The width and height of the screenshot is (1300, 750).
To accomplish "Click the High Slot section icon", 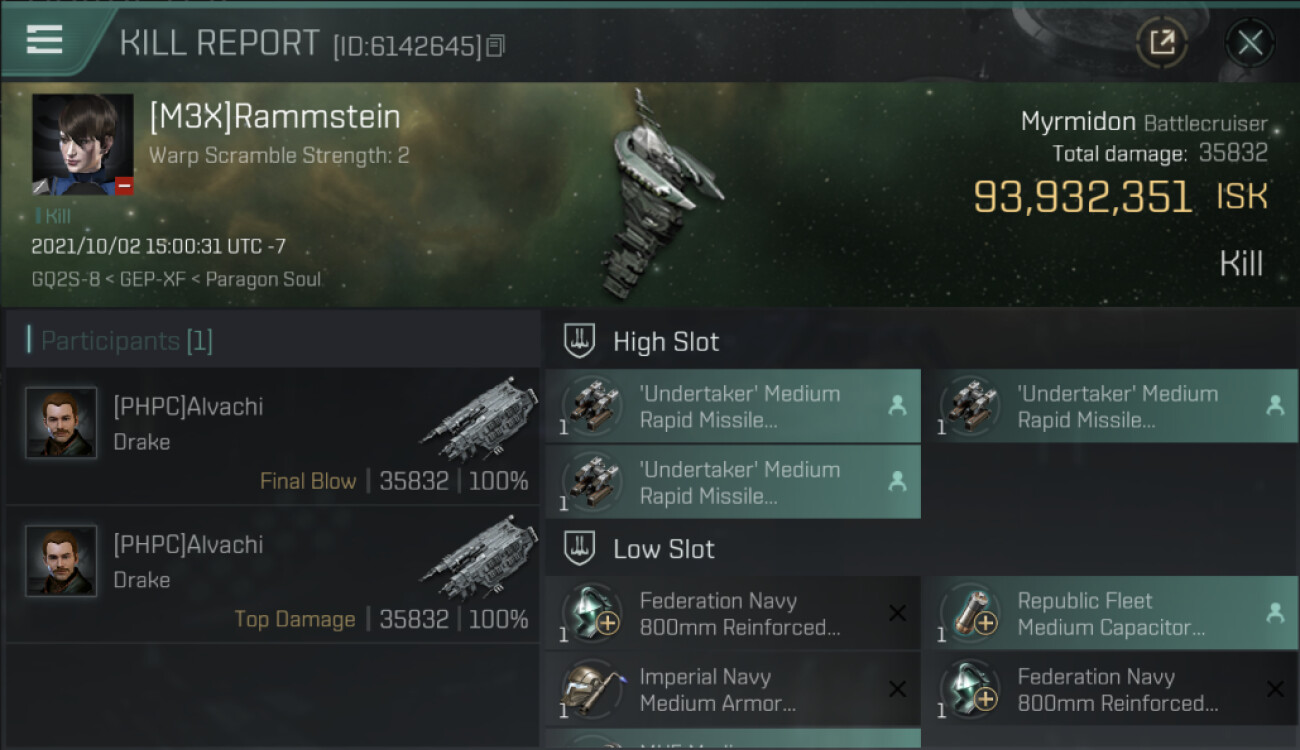I will pos(581,342).
